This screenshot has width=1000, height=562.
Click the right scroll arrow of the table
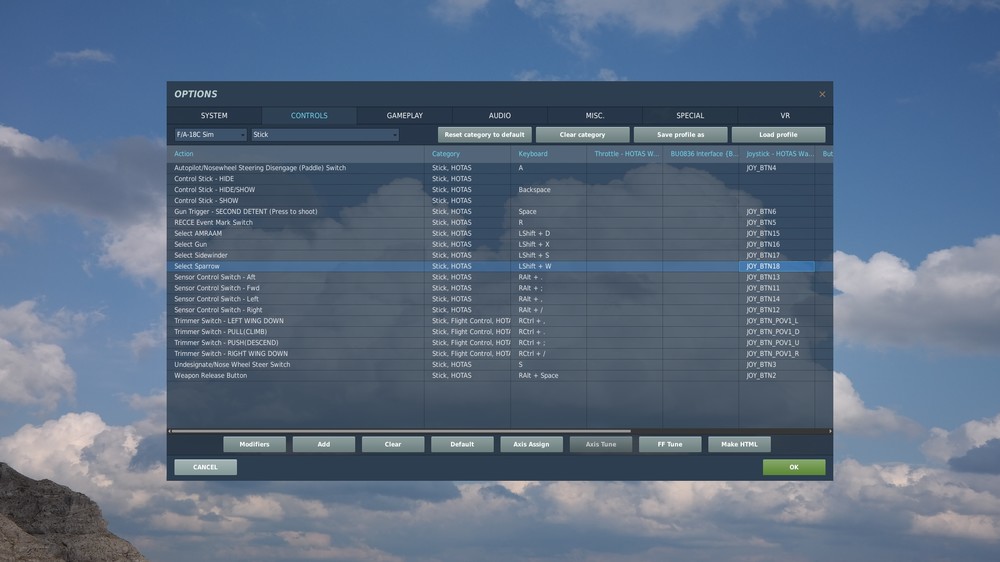pos(830,431)
